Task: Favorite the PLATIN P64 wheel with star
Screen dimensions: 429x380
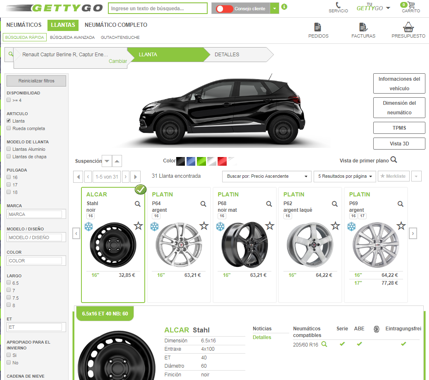Action: tap(204, 226)
